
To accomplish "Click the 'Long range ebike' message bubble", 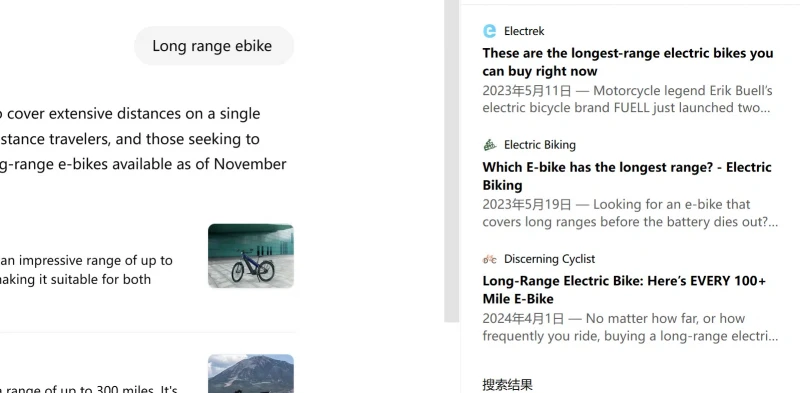I will click(x=214, y=46).
